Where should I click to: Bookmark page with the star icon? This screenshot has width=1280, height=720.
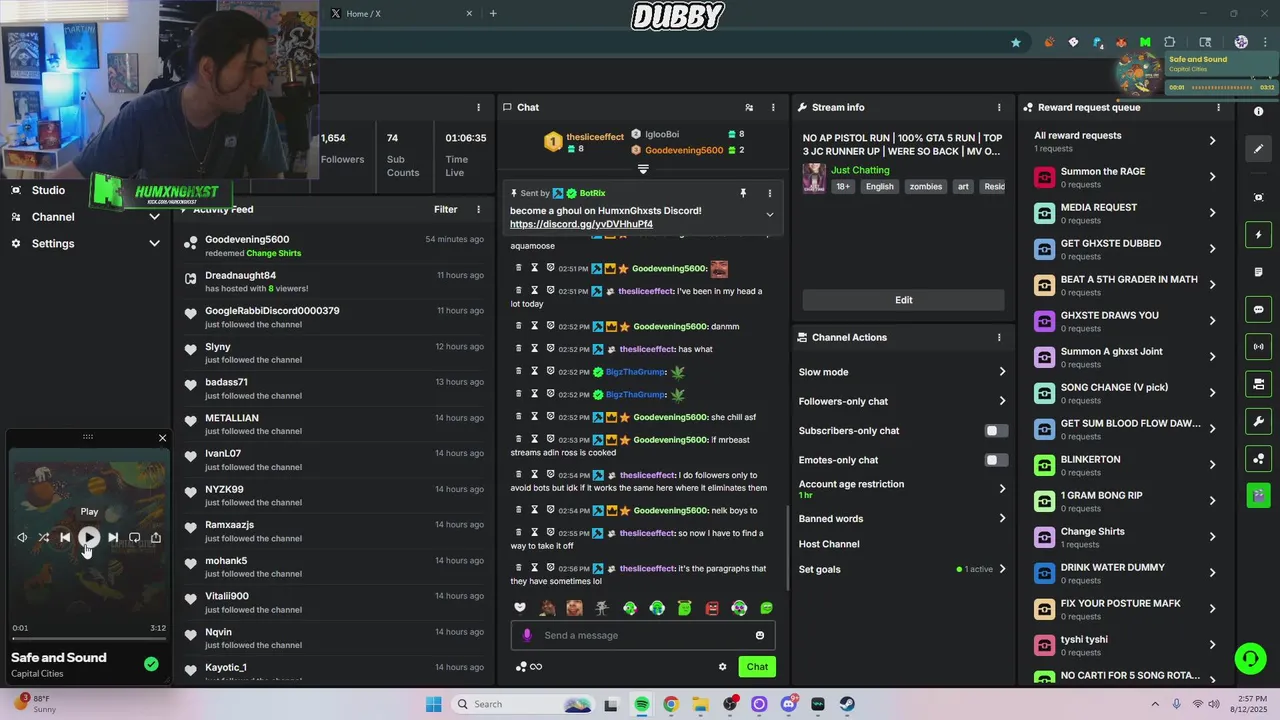click(1016, 42)
